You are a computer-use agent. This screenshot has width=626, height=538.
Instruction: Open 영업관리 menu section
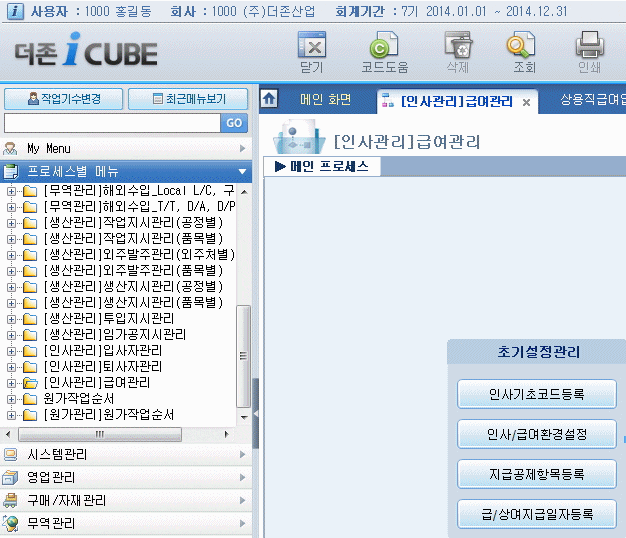click(x=126, y=477)
